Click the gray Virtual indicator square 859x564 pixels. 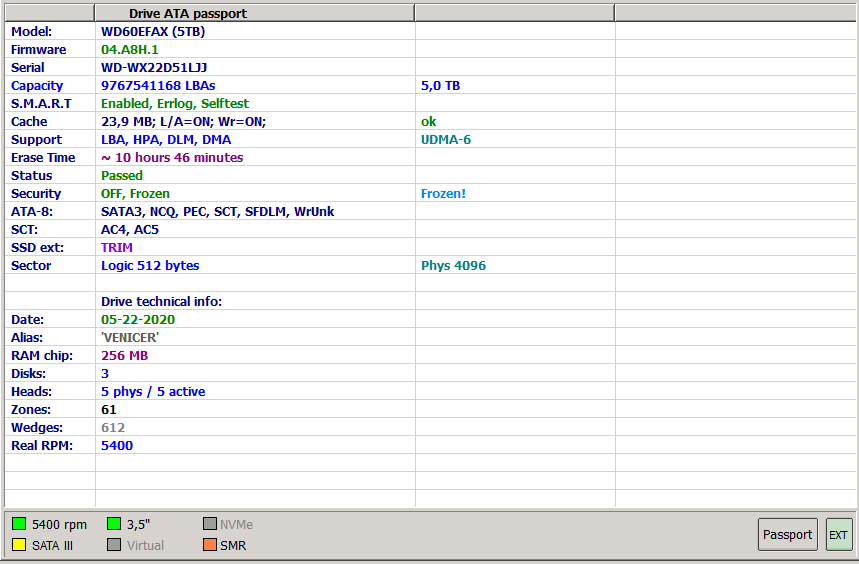pyautogui.click(x=114, y=545)
